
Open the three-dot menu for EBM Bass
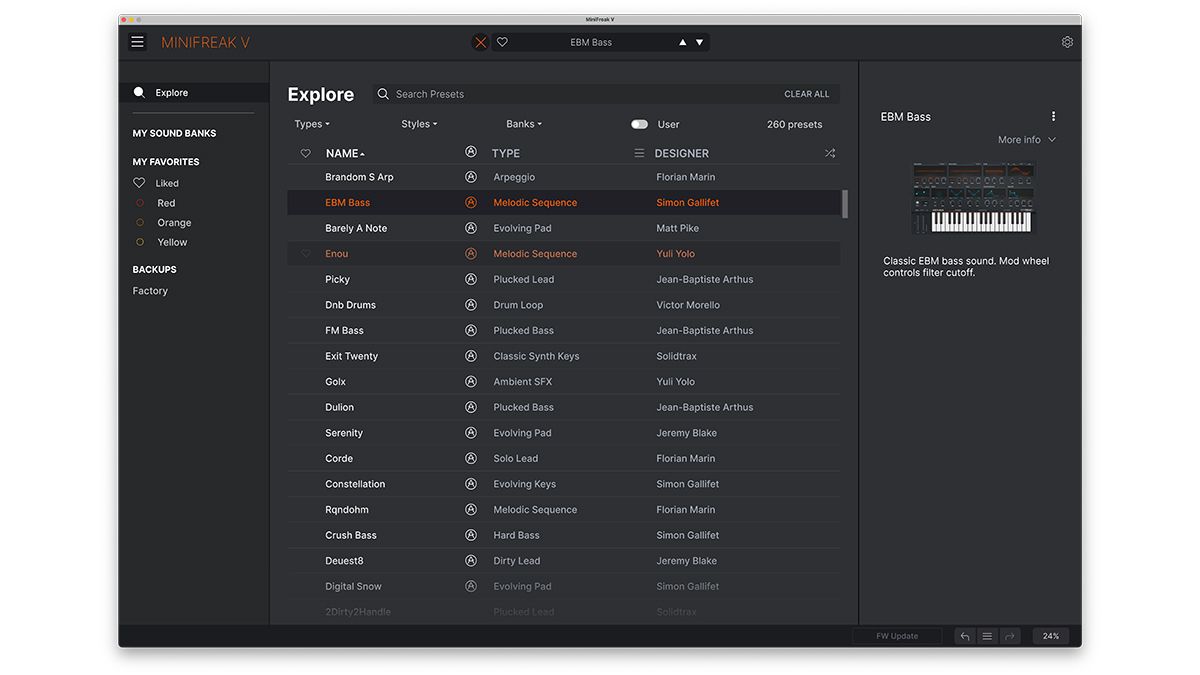[1053, 116]
